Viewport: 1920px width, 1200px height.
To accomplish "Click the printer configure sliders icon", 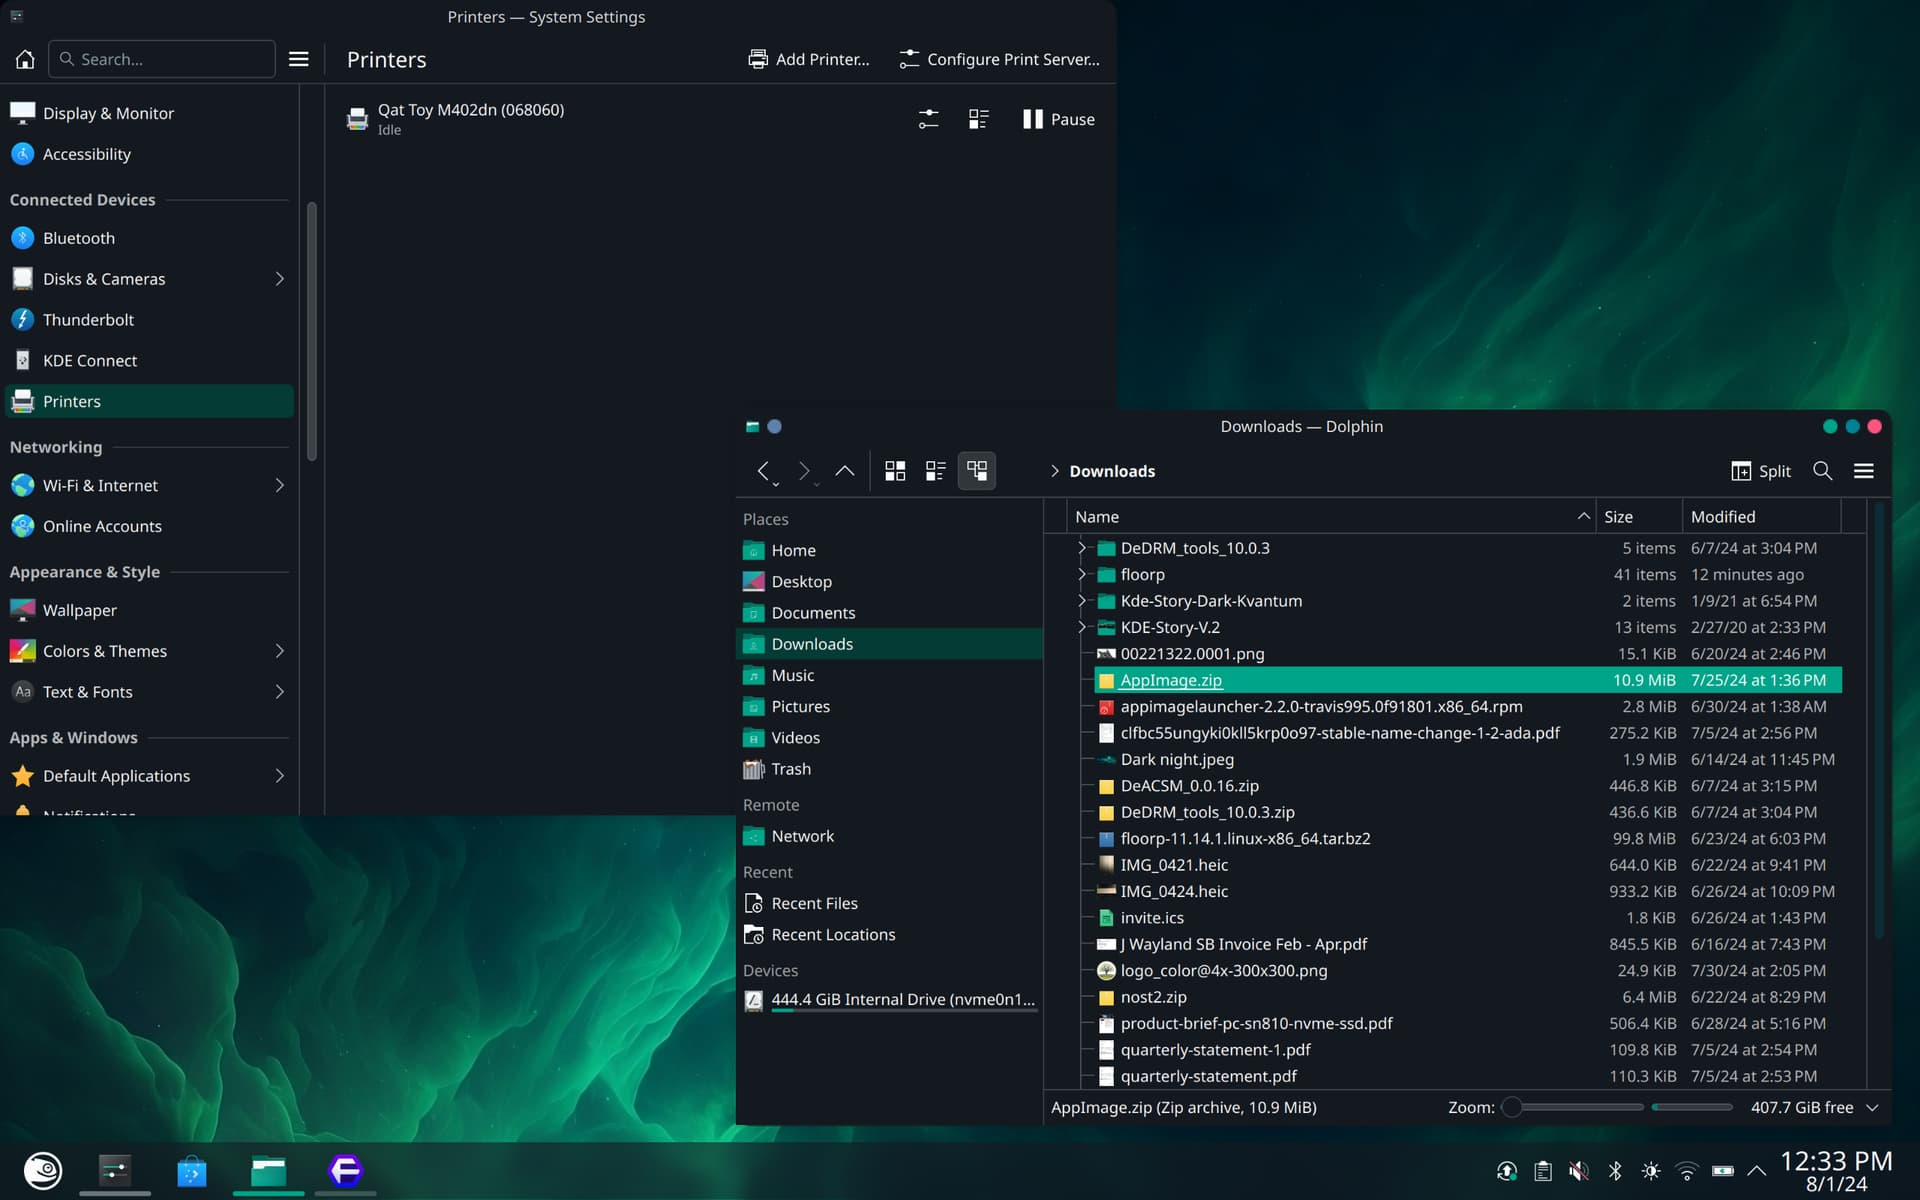I will (x=928, y=119).
